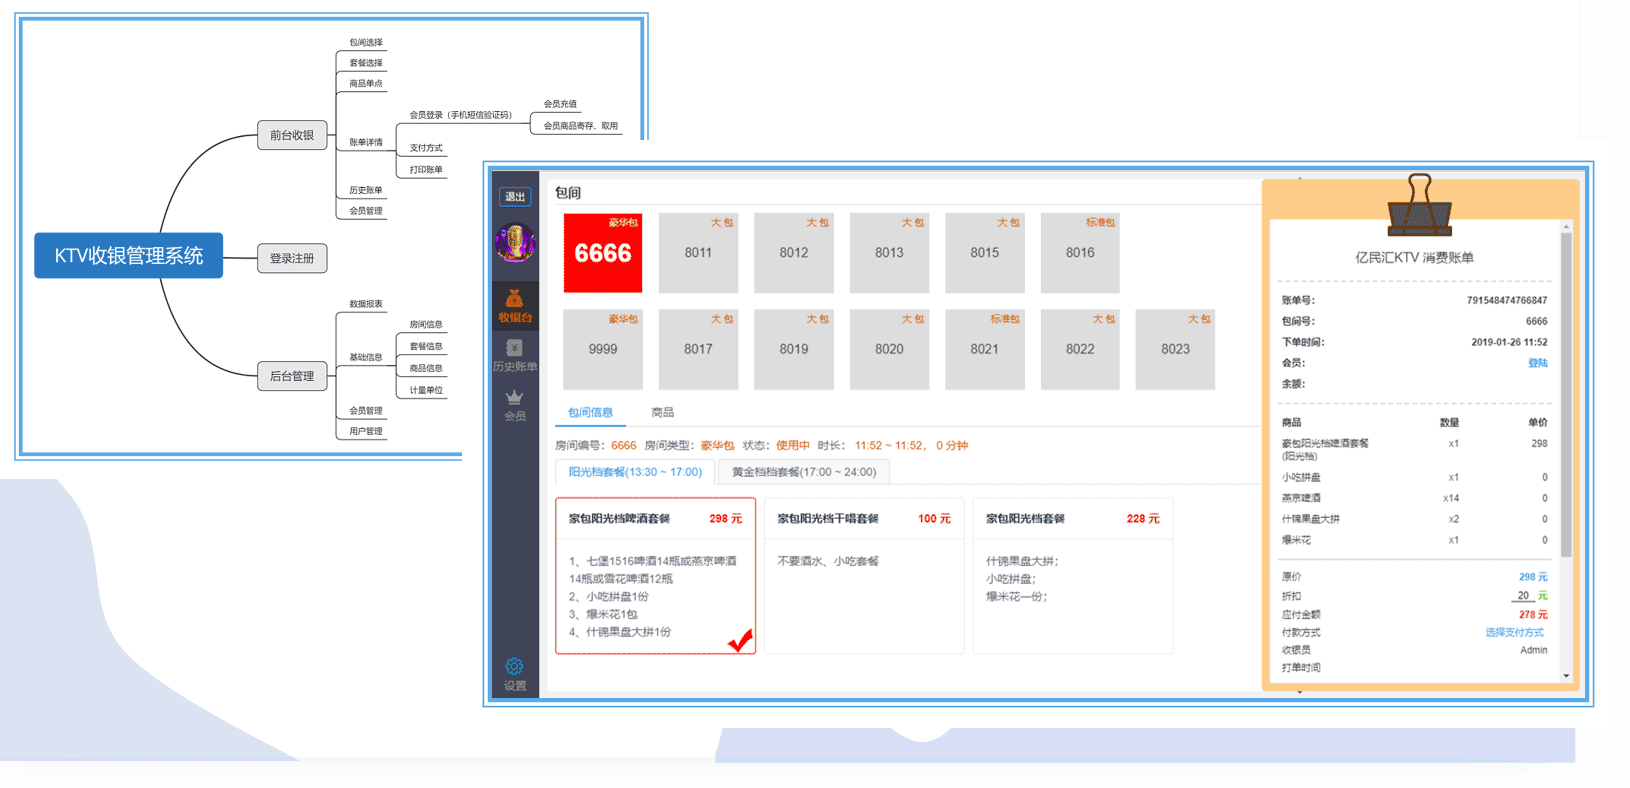Screen dimensions: 1630x788
Task: Select the 228 元 package card
Action: pyautogui.click(x=1072, y=575)
